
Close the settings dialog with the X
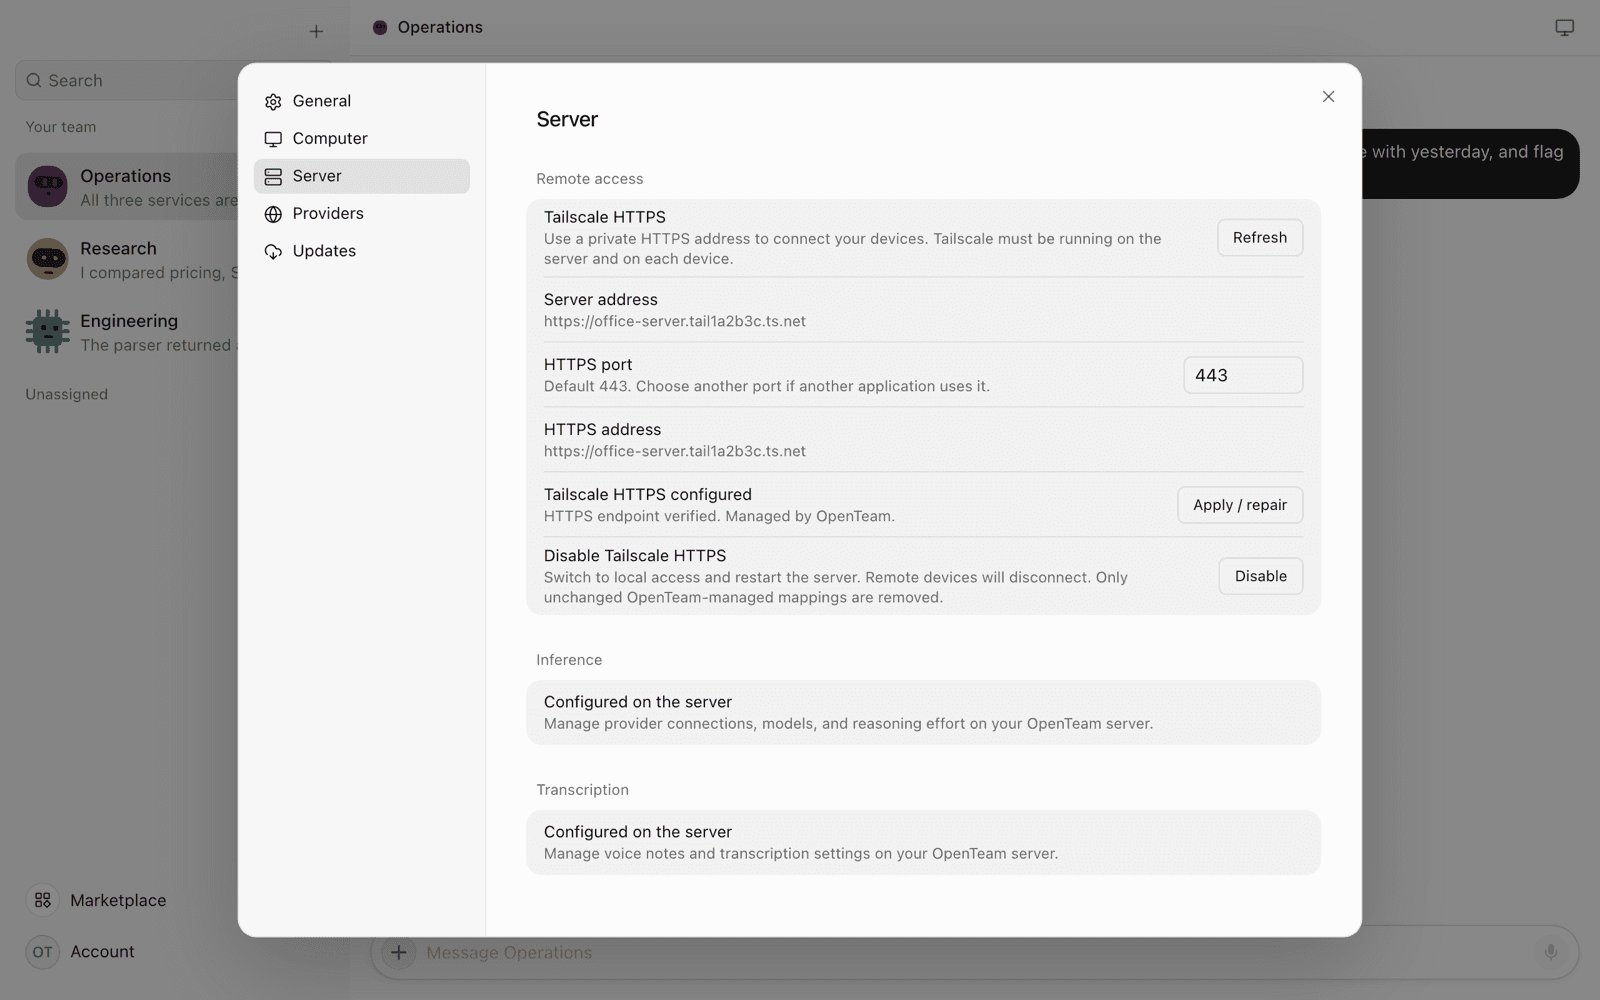(1328, 97)
